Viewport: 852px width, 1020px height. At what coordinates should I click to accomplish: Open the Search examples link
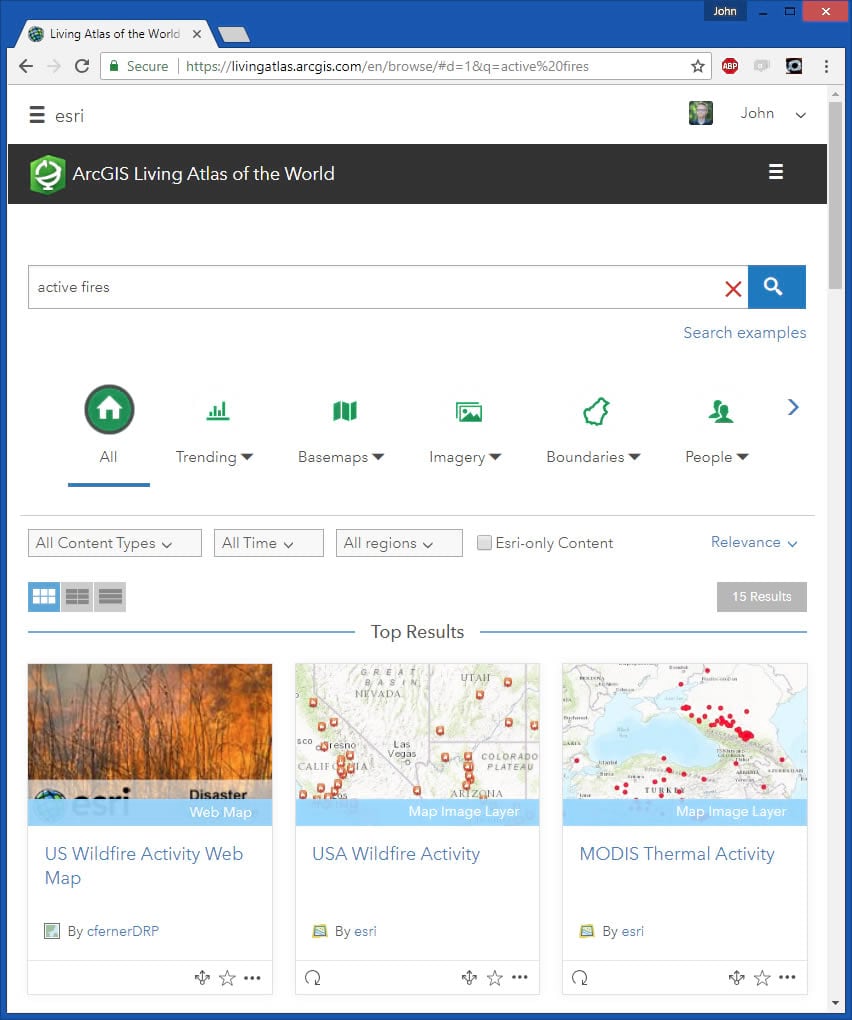(745, 332)
